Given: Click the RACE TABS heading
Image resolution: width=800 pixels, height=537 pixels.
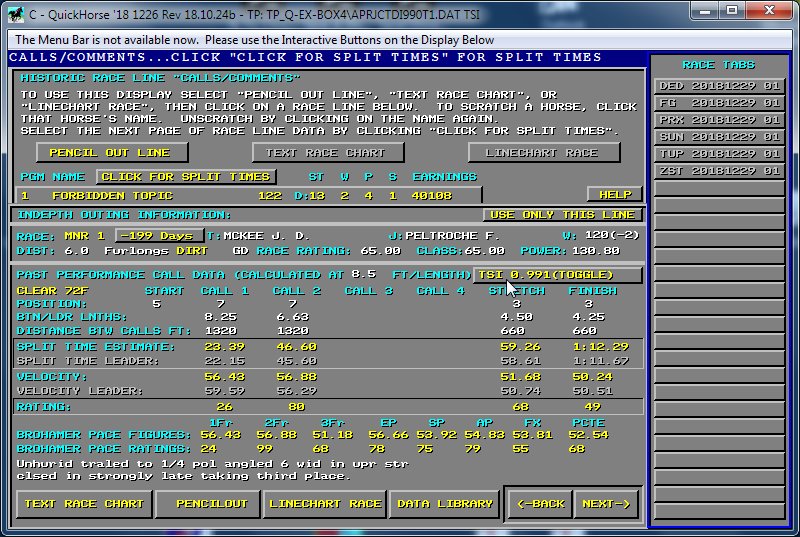Looking at the screenshot, I should 718,65.
